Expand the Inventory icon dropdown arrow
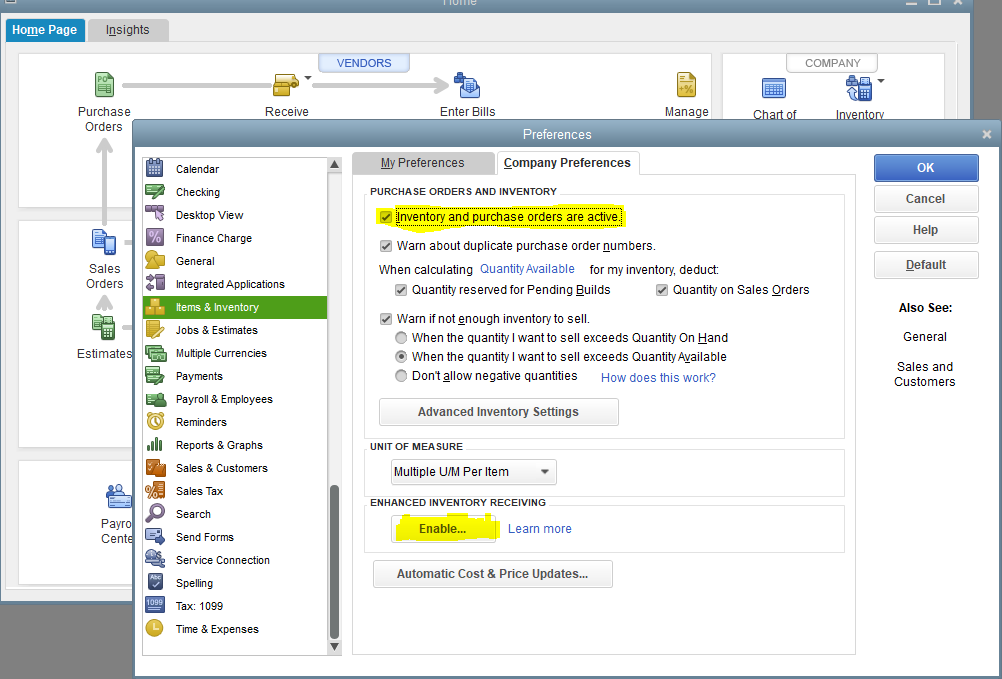Viewport: 1002px width, 679px height. click(x=881, y=80)
